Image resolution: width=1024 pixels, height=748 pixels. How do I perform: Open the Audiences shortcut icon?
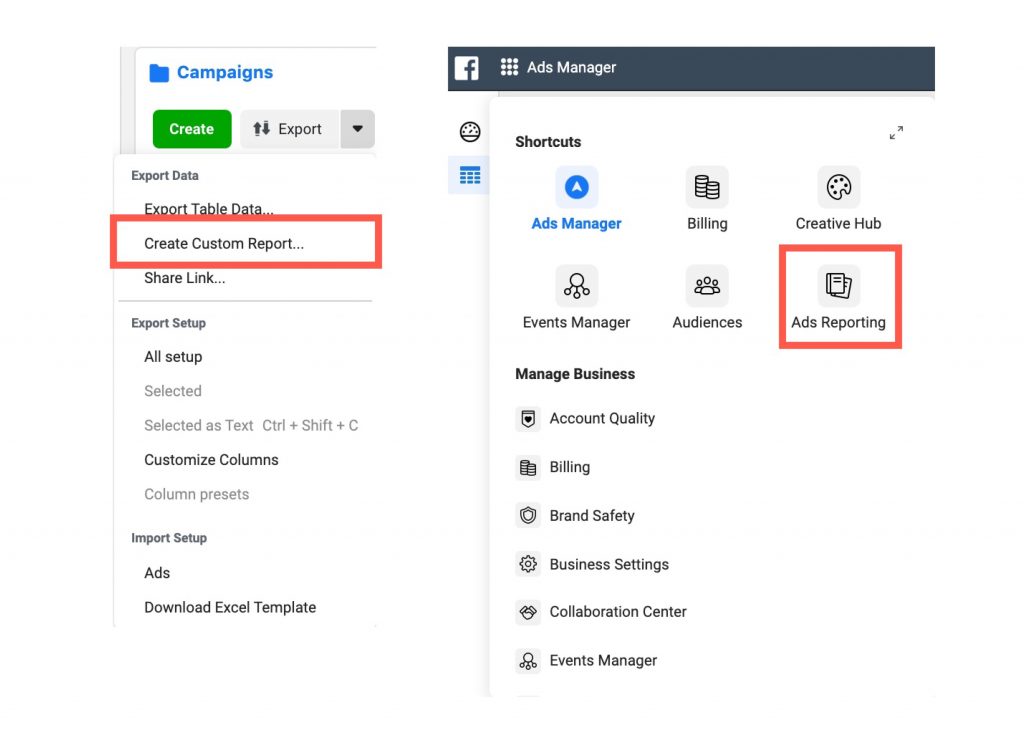(707, 285)
